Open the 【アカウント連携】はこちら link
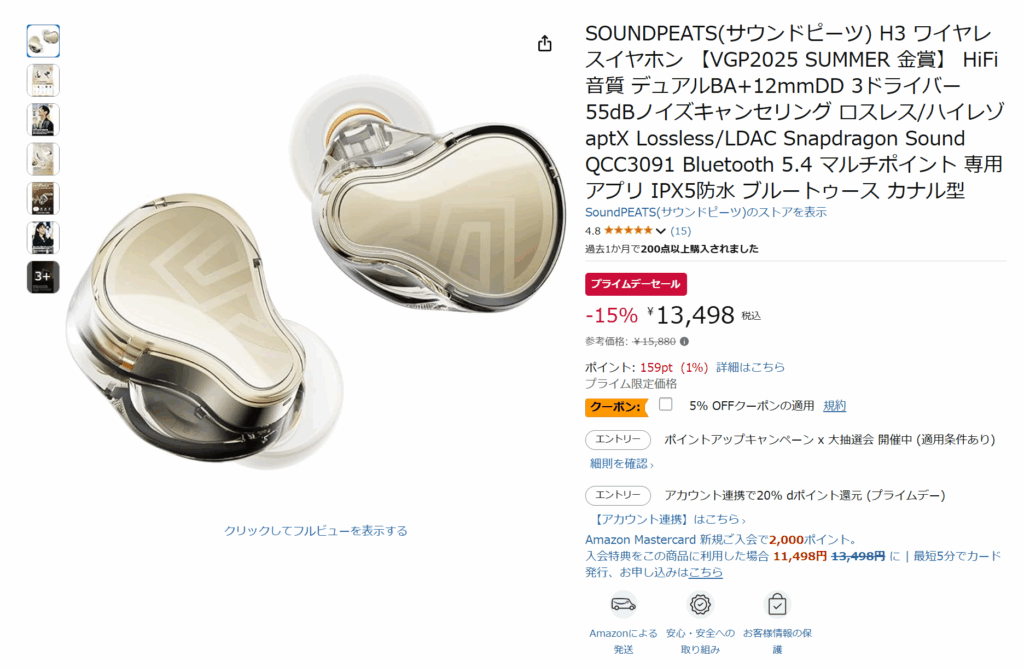The height and width of the screenshot is (668, 1024). [x=667, y=519]
